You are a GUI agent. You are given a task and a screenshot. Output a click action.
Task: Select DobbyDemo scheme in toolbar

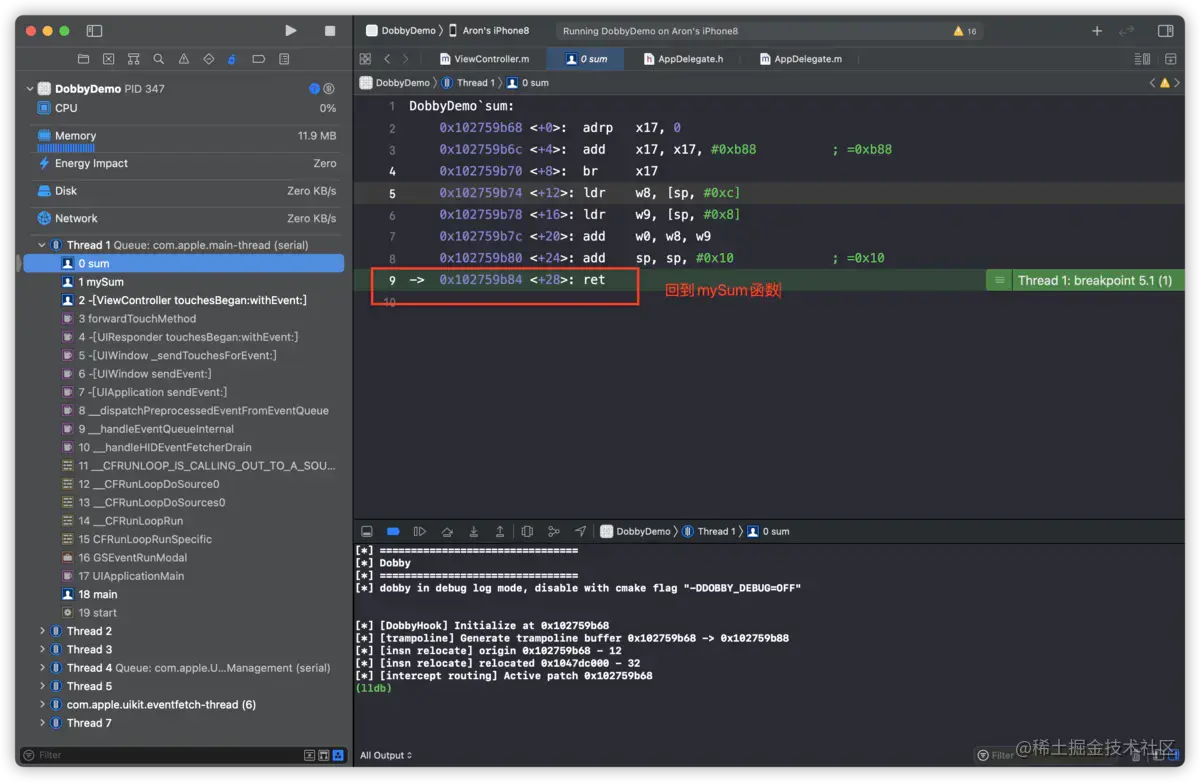coord(400,31)
